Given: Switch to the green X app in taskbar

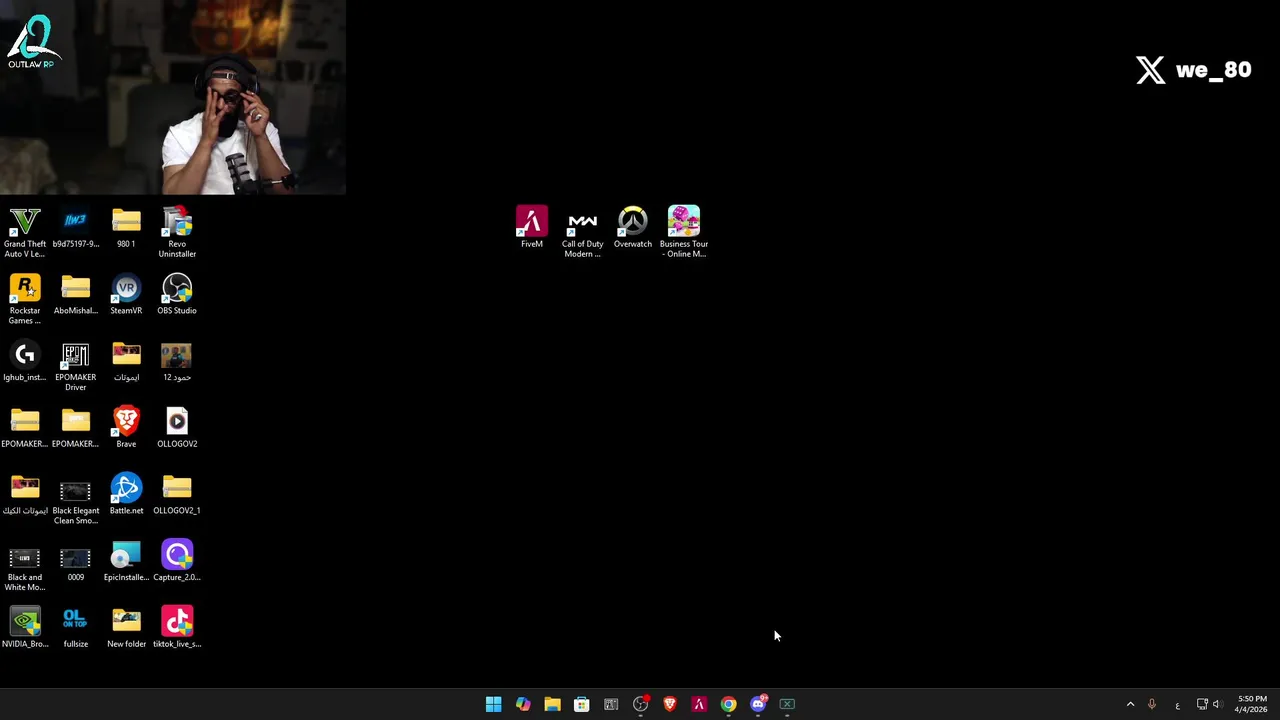Looking at the screenshot, I should click(787, 704).
